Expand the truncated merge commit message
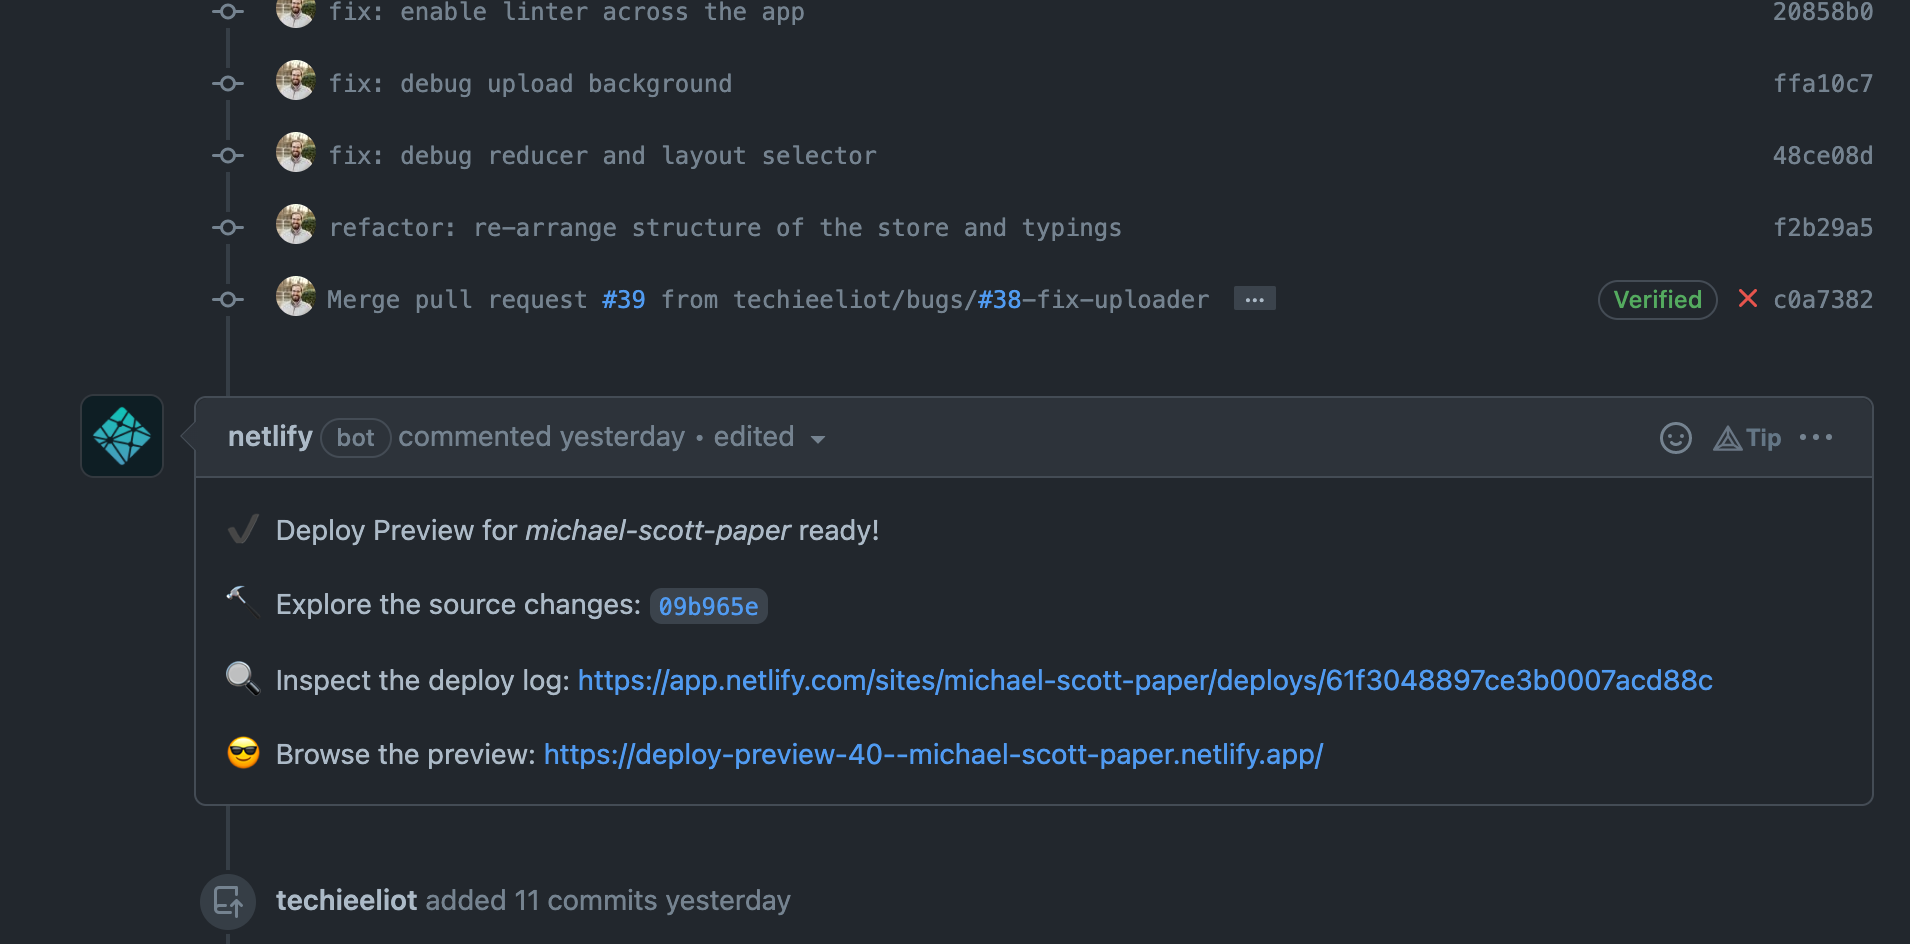 click(1254, 298)
